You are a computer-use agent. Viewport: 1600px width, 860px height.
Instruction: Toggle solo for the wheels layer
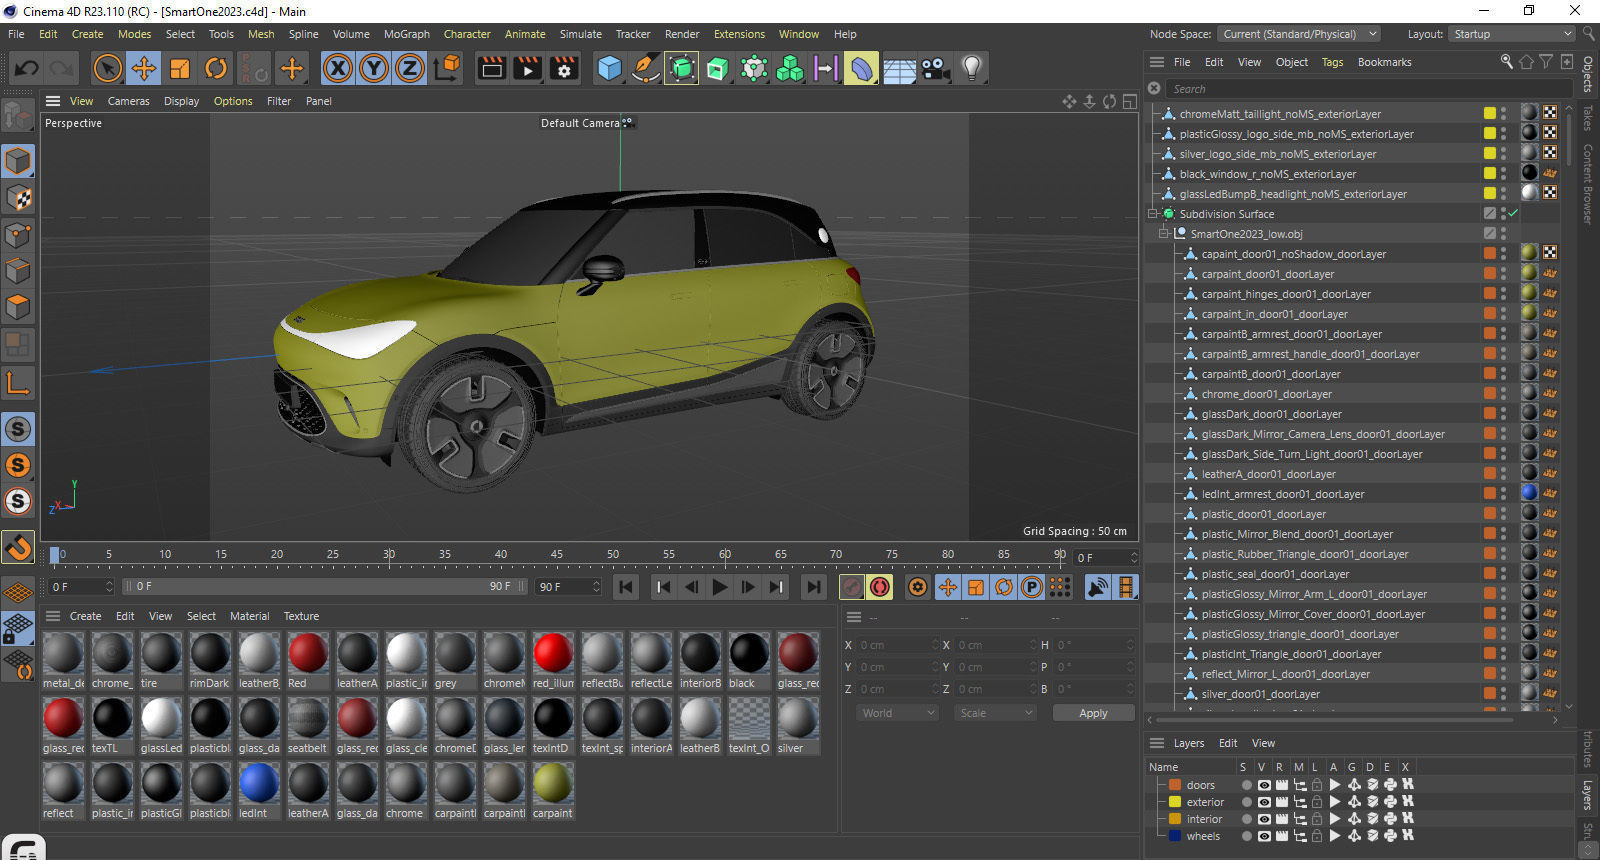[x=1246, y=836]
